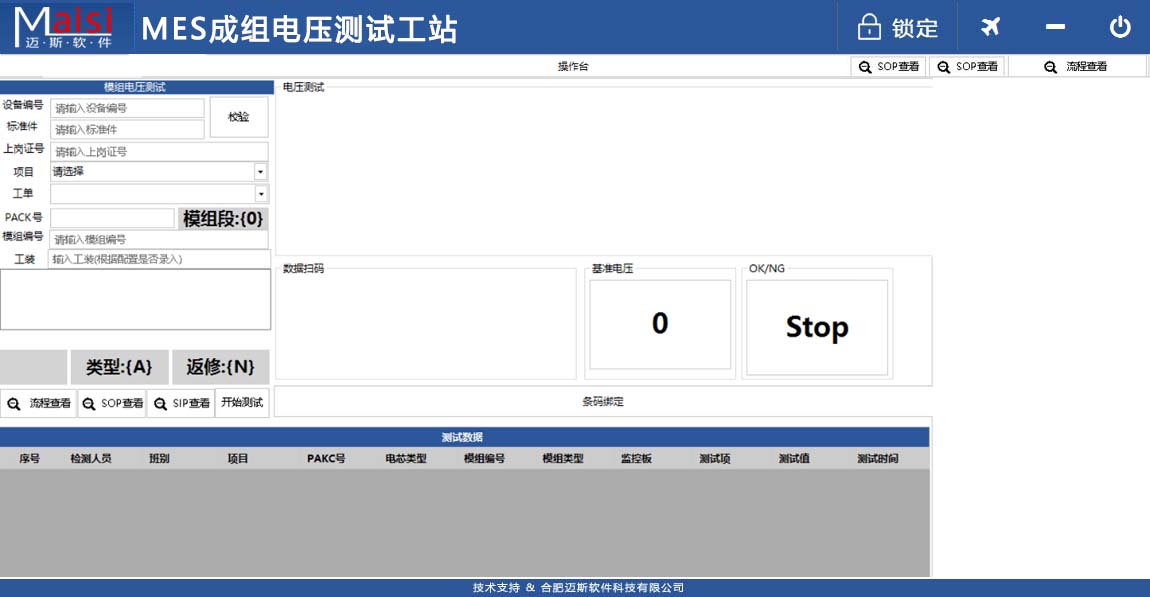This screenshot has height=597, width=1150.
Task: Click the PACK号 input field
Action: [111, 217]
